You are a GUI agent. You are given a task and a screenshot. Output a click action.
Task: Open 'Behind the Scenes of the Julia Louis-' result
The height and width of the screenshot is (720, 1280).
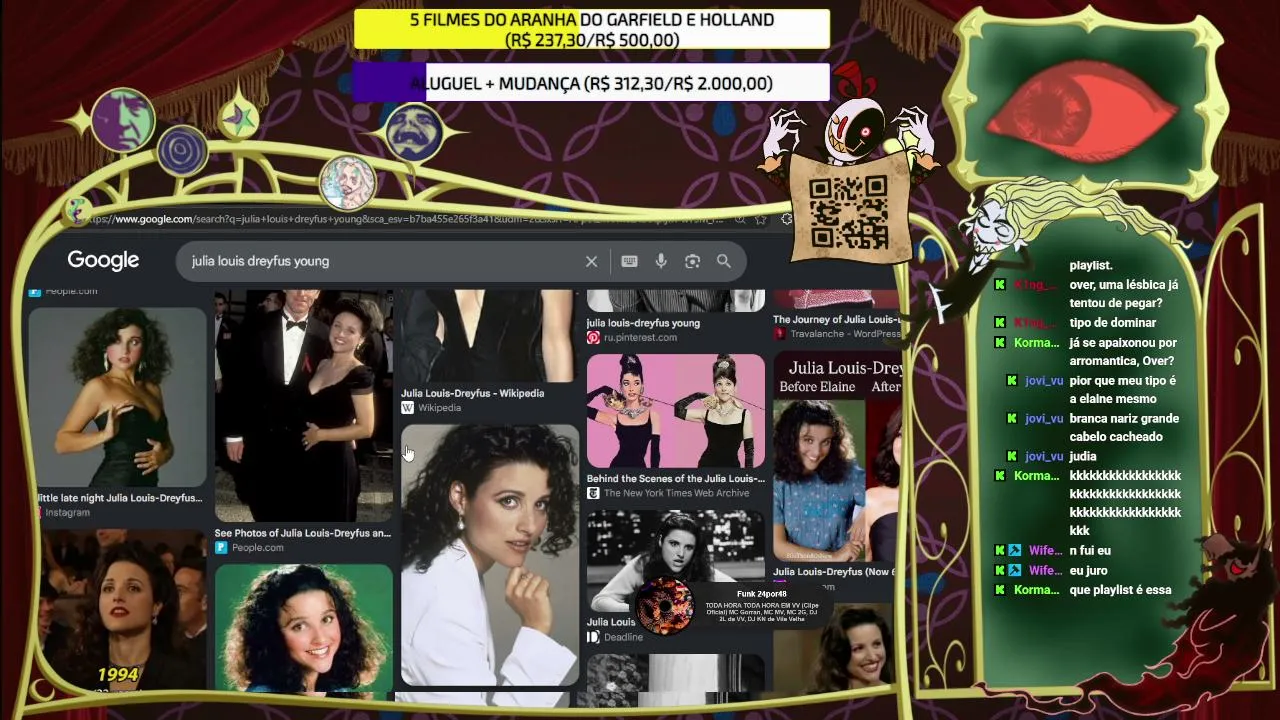pos(676,478)
